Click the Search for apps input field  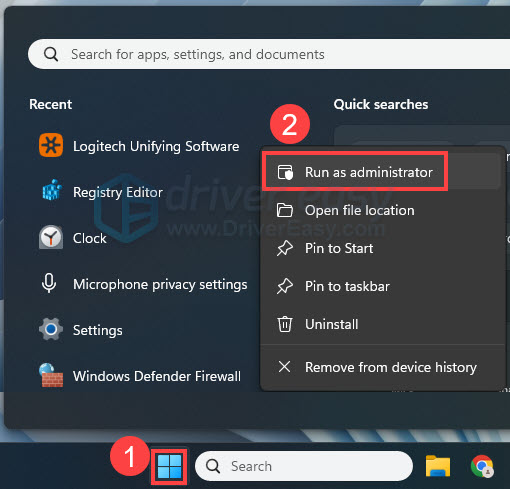tap(269, 54)
